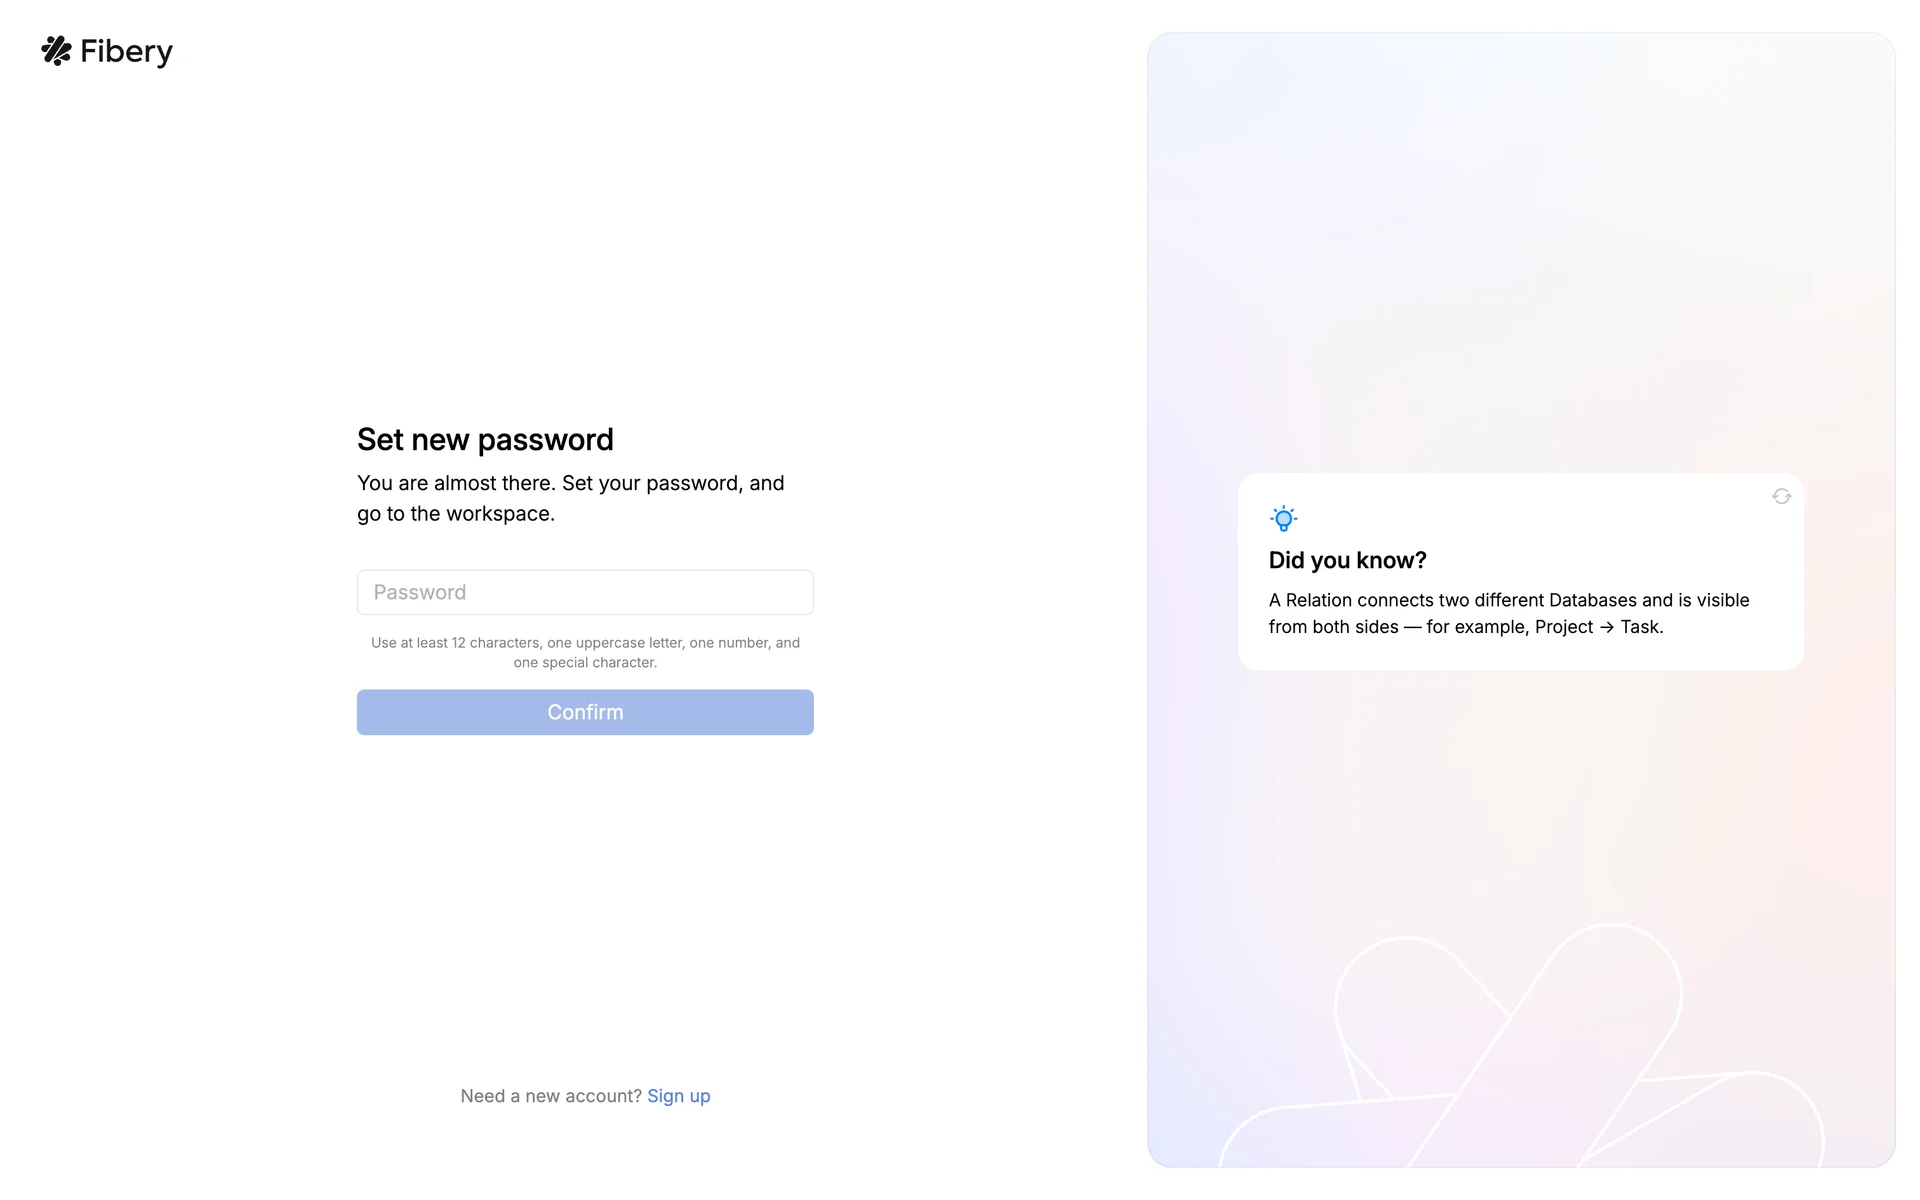Click the blue lightbulb icon
This screenshot has width=1920, height=1200.
tap(1283, 518)
